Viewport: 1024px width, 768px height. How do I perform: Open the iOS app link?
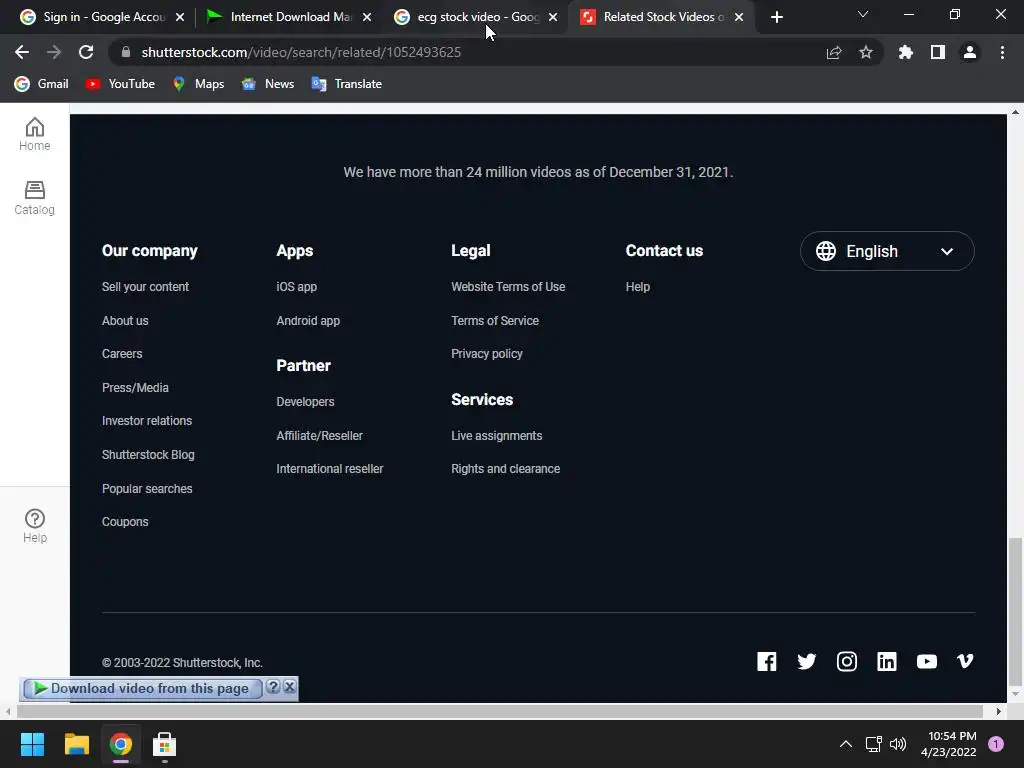(x=296, y=287)
